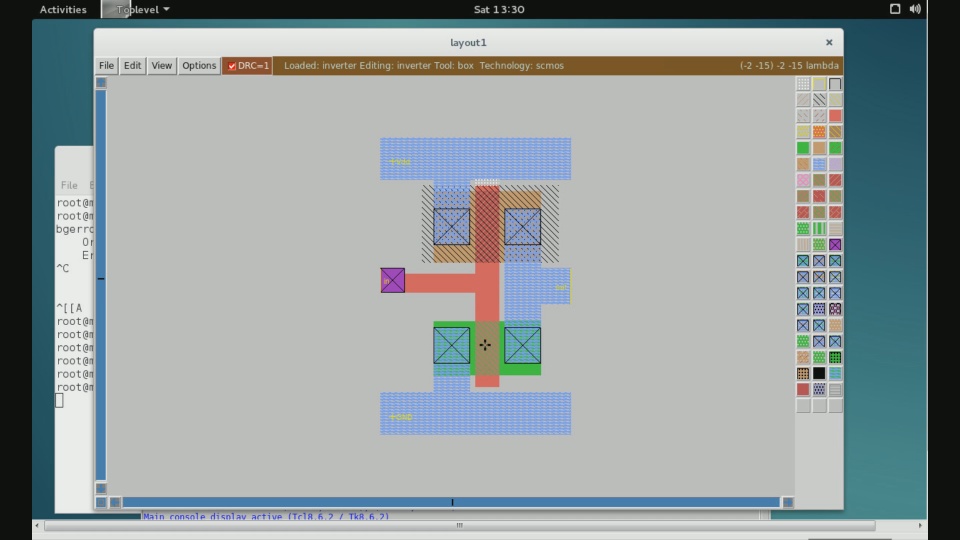Click the layout's horizontal scrollbar
This screenshot has width=960, height=540.
450,502
